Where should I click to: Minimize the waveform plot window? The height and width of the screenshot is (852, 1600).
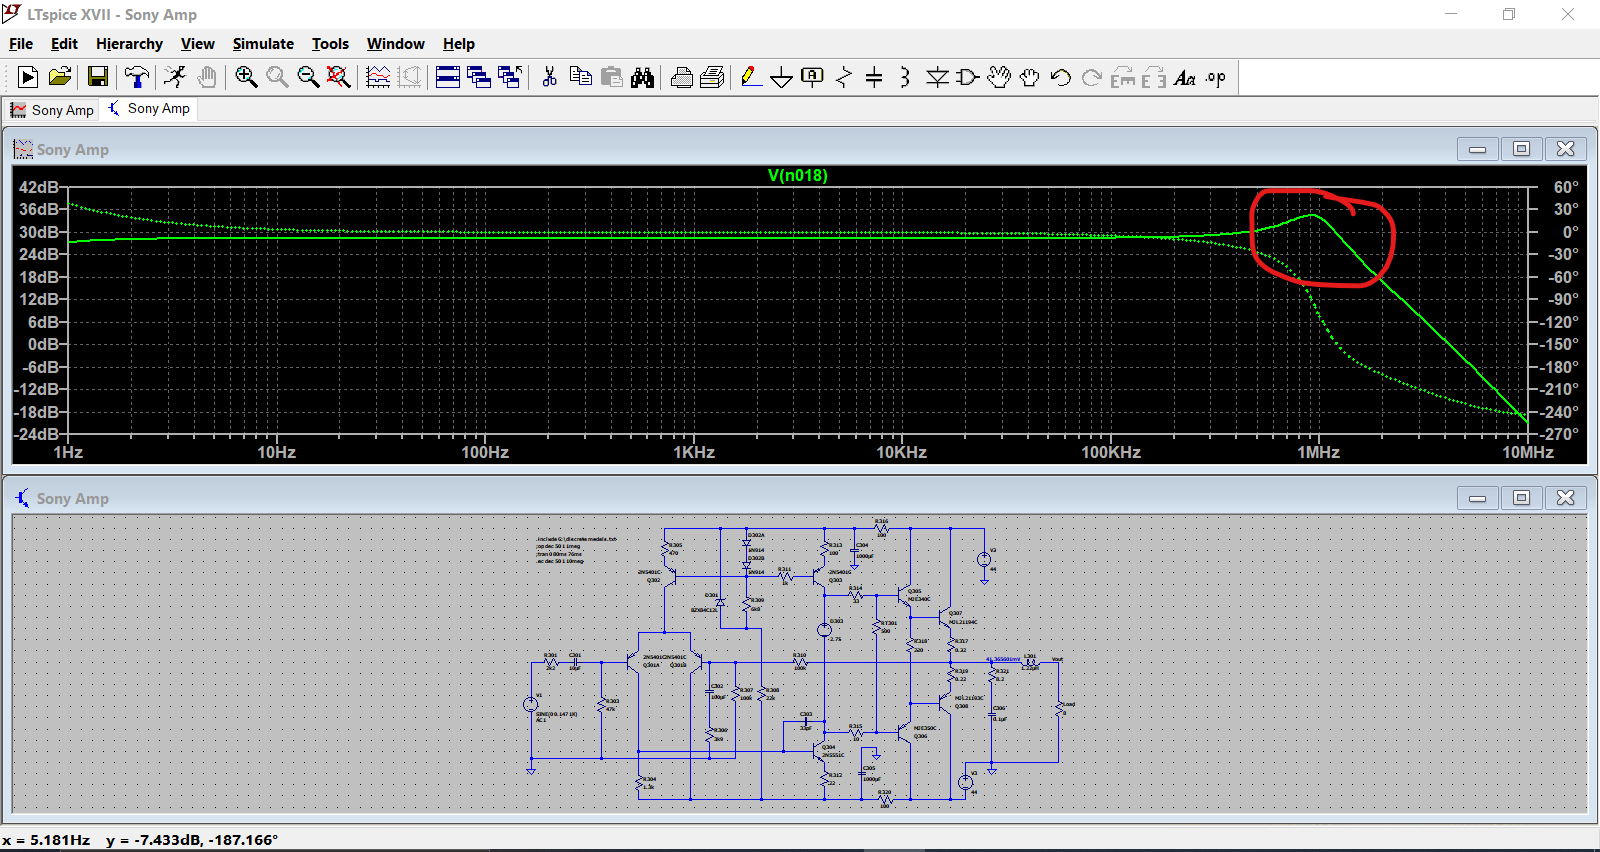pos(1477,149)
